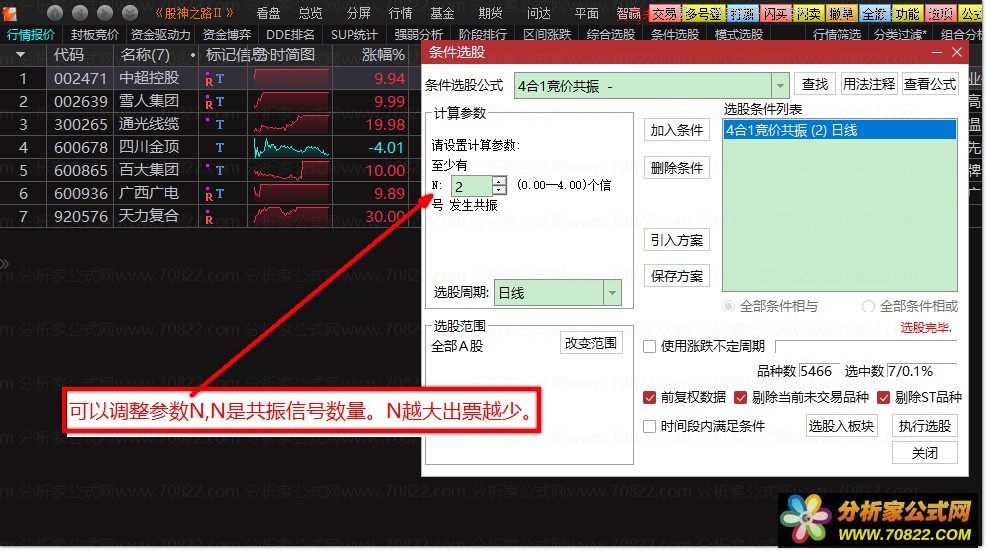The height and width of the screenshot is (551, 988).
Task: Select 全部条件相或 radio button
Action: tap(868, 306)
